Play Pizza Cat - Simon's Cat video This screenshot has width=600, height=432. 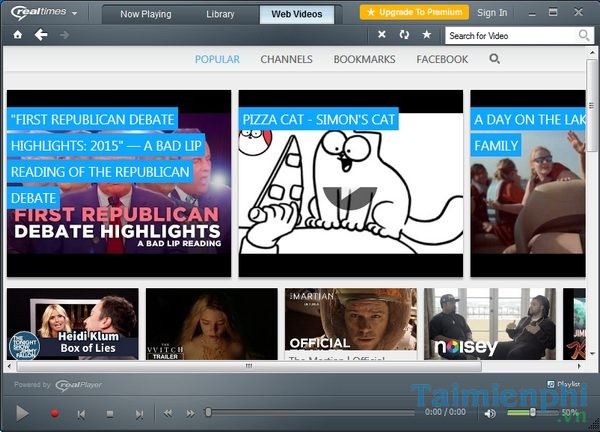(x=351, y=183)
